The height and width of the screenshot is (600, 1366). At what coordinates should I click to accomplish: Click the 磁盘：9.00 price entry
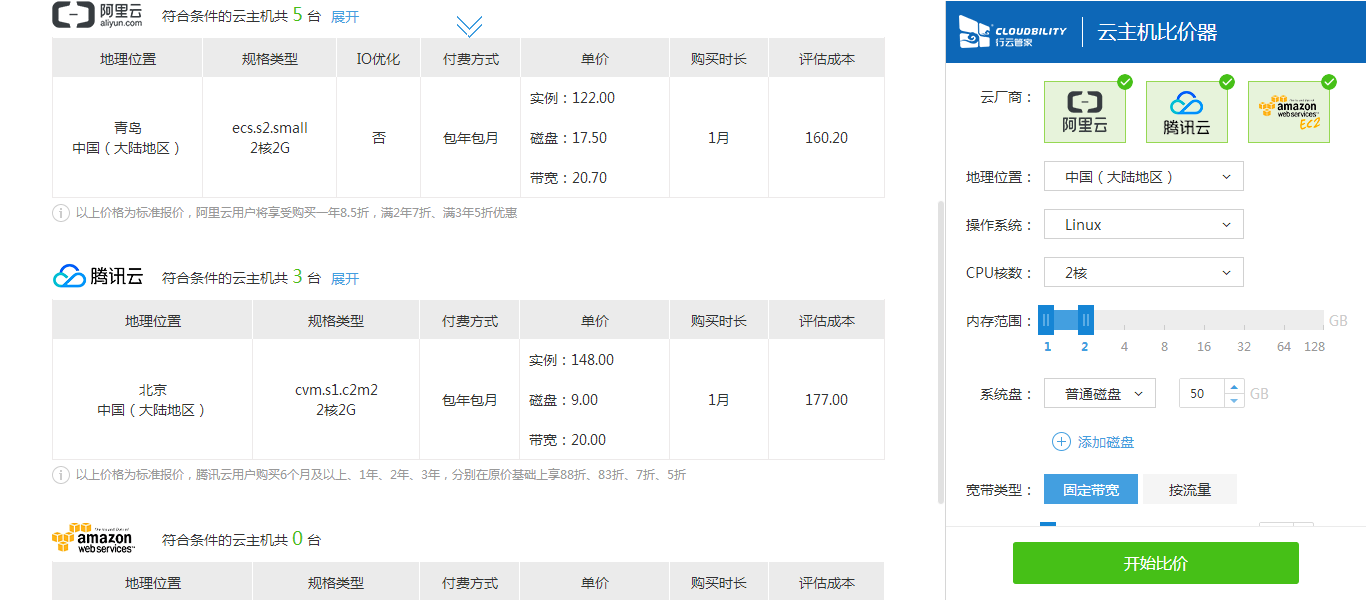[564, 400]
